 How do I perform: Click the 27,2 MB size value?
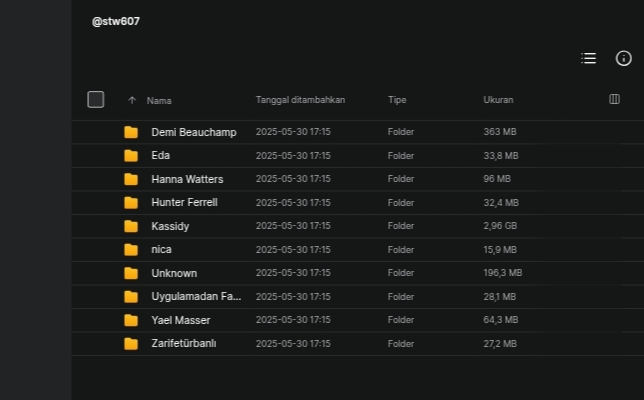point(500,344)
